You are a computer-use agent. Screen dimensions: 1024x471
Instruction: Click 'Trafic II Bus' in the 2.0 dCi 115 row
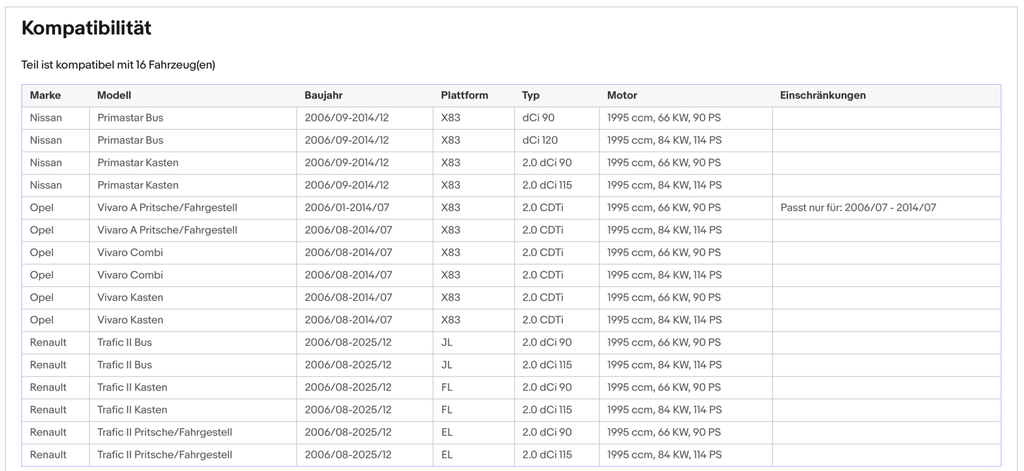(124, 365)
